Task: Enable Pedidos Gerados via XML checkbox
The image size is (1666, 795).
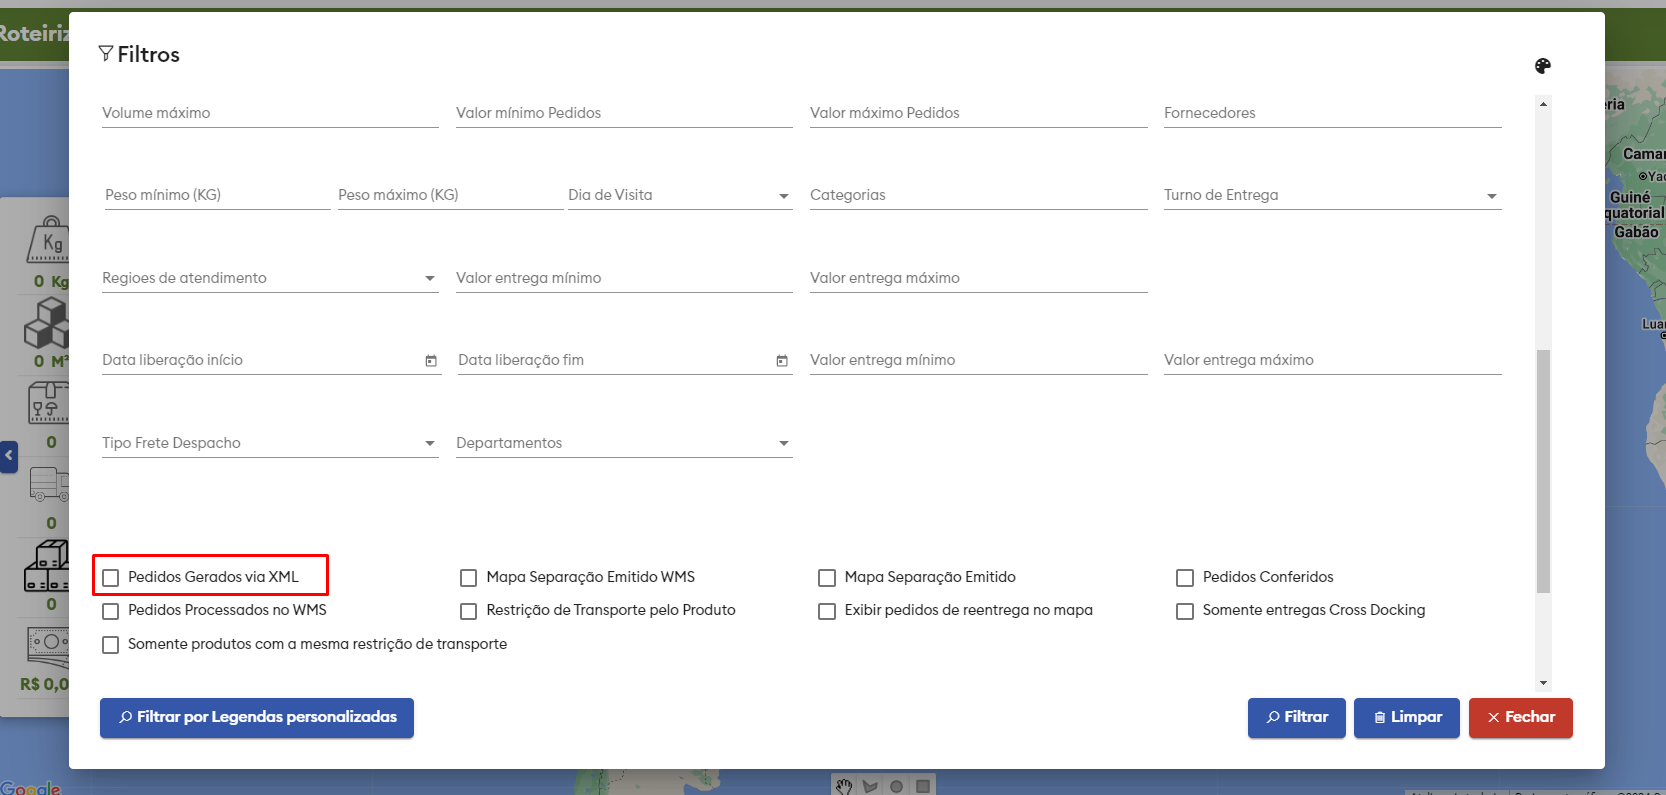Action: [x=111, y=578]
